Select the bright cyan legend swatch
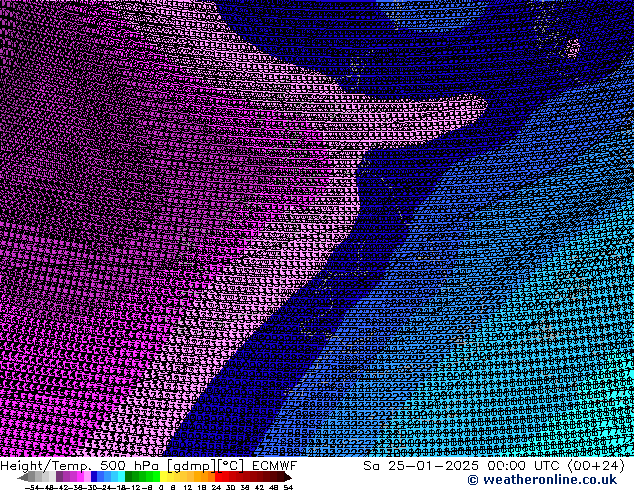Viewport: 634px width, 490px height. coord(121,476)
